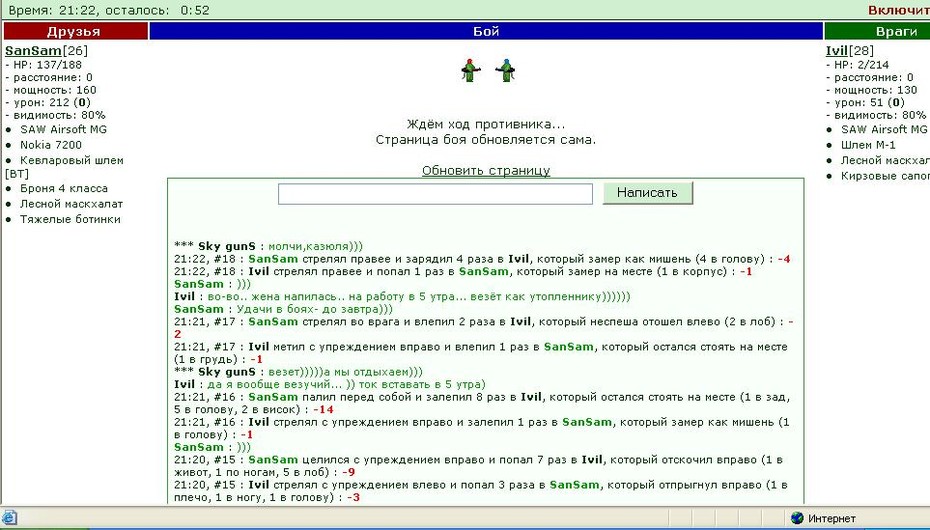
Task: Click the red soldier figure icon
Action: click(x=470, y=71)
